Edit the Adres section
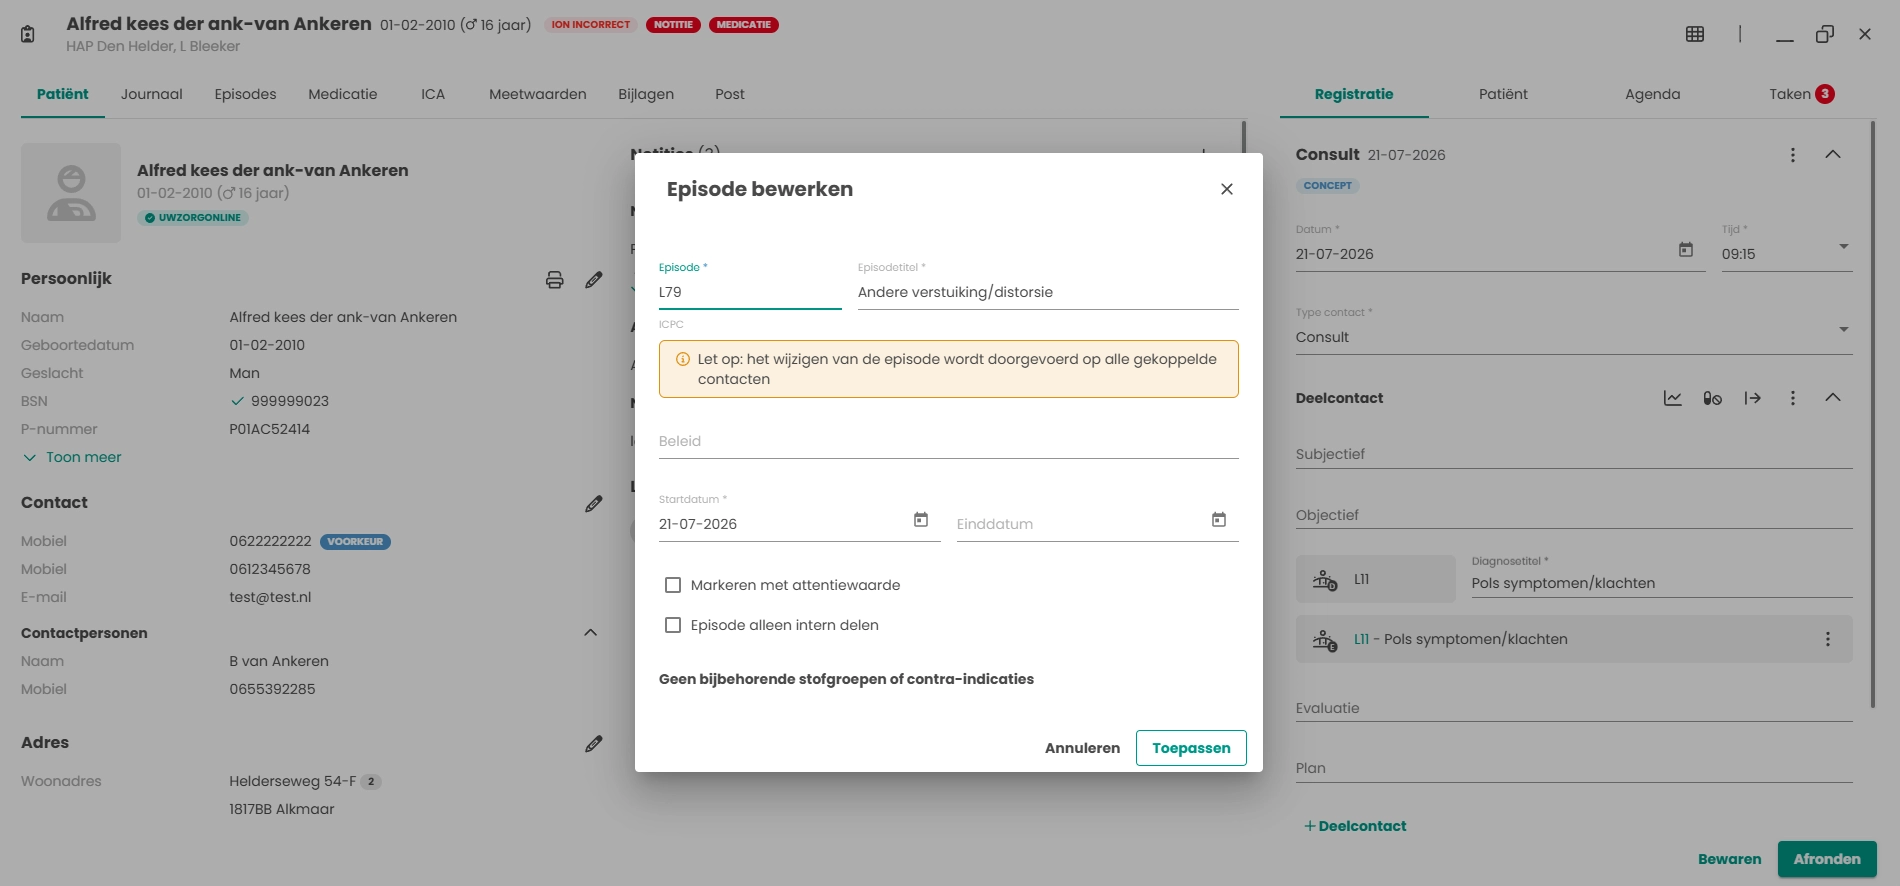This screenshot has width=1900, height=886. pyautogui.click(x=594, y=744)
